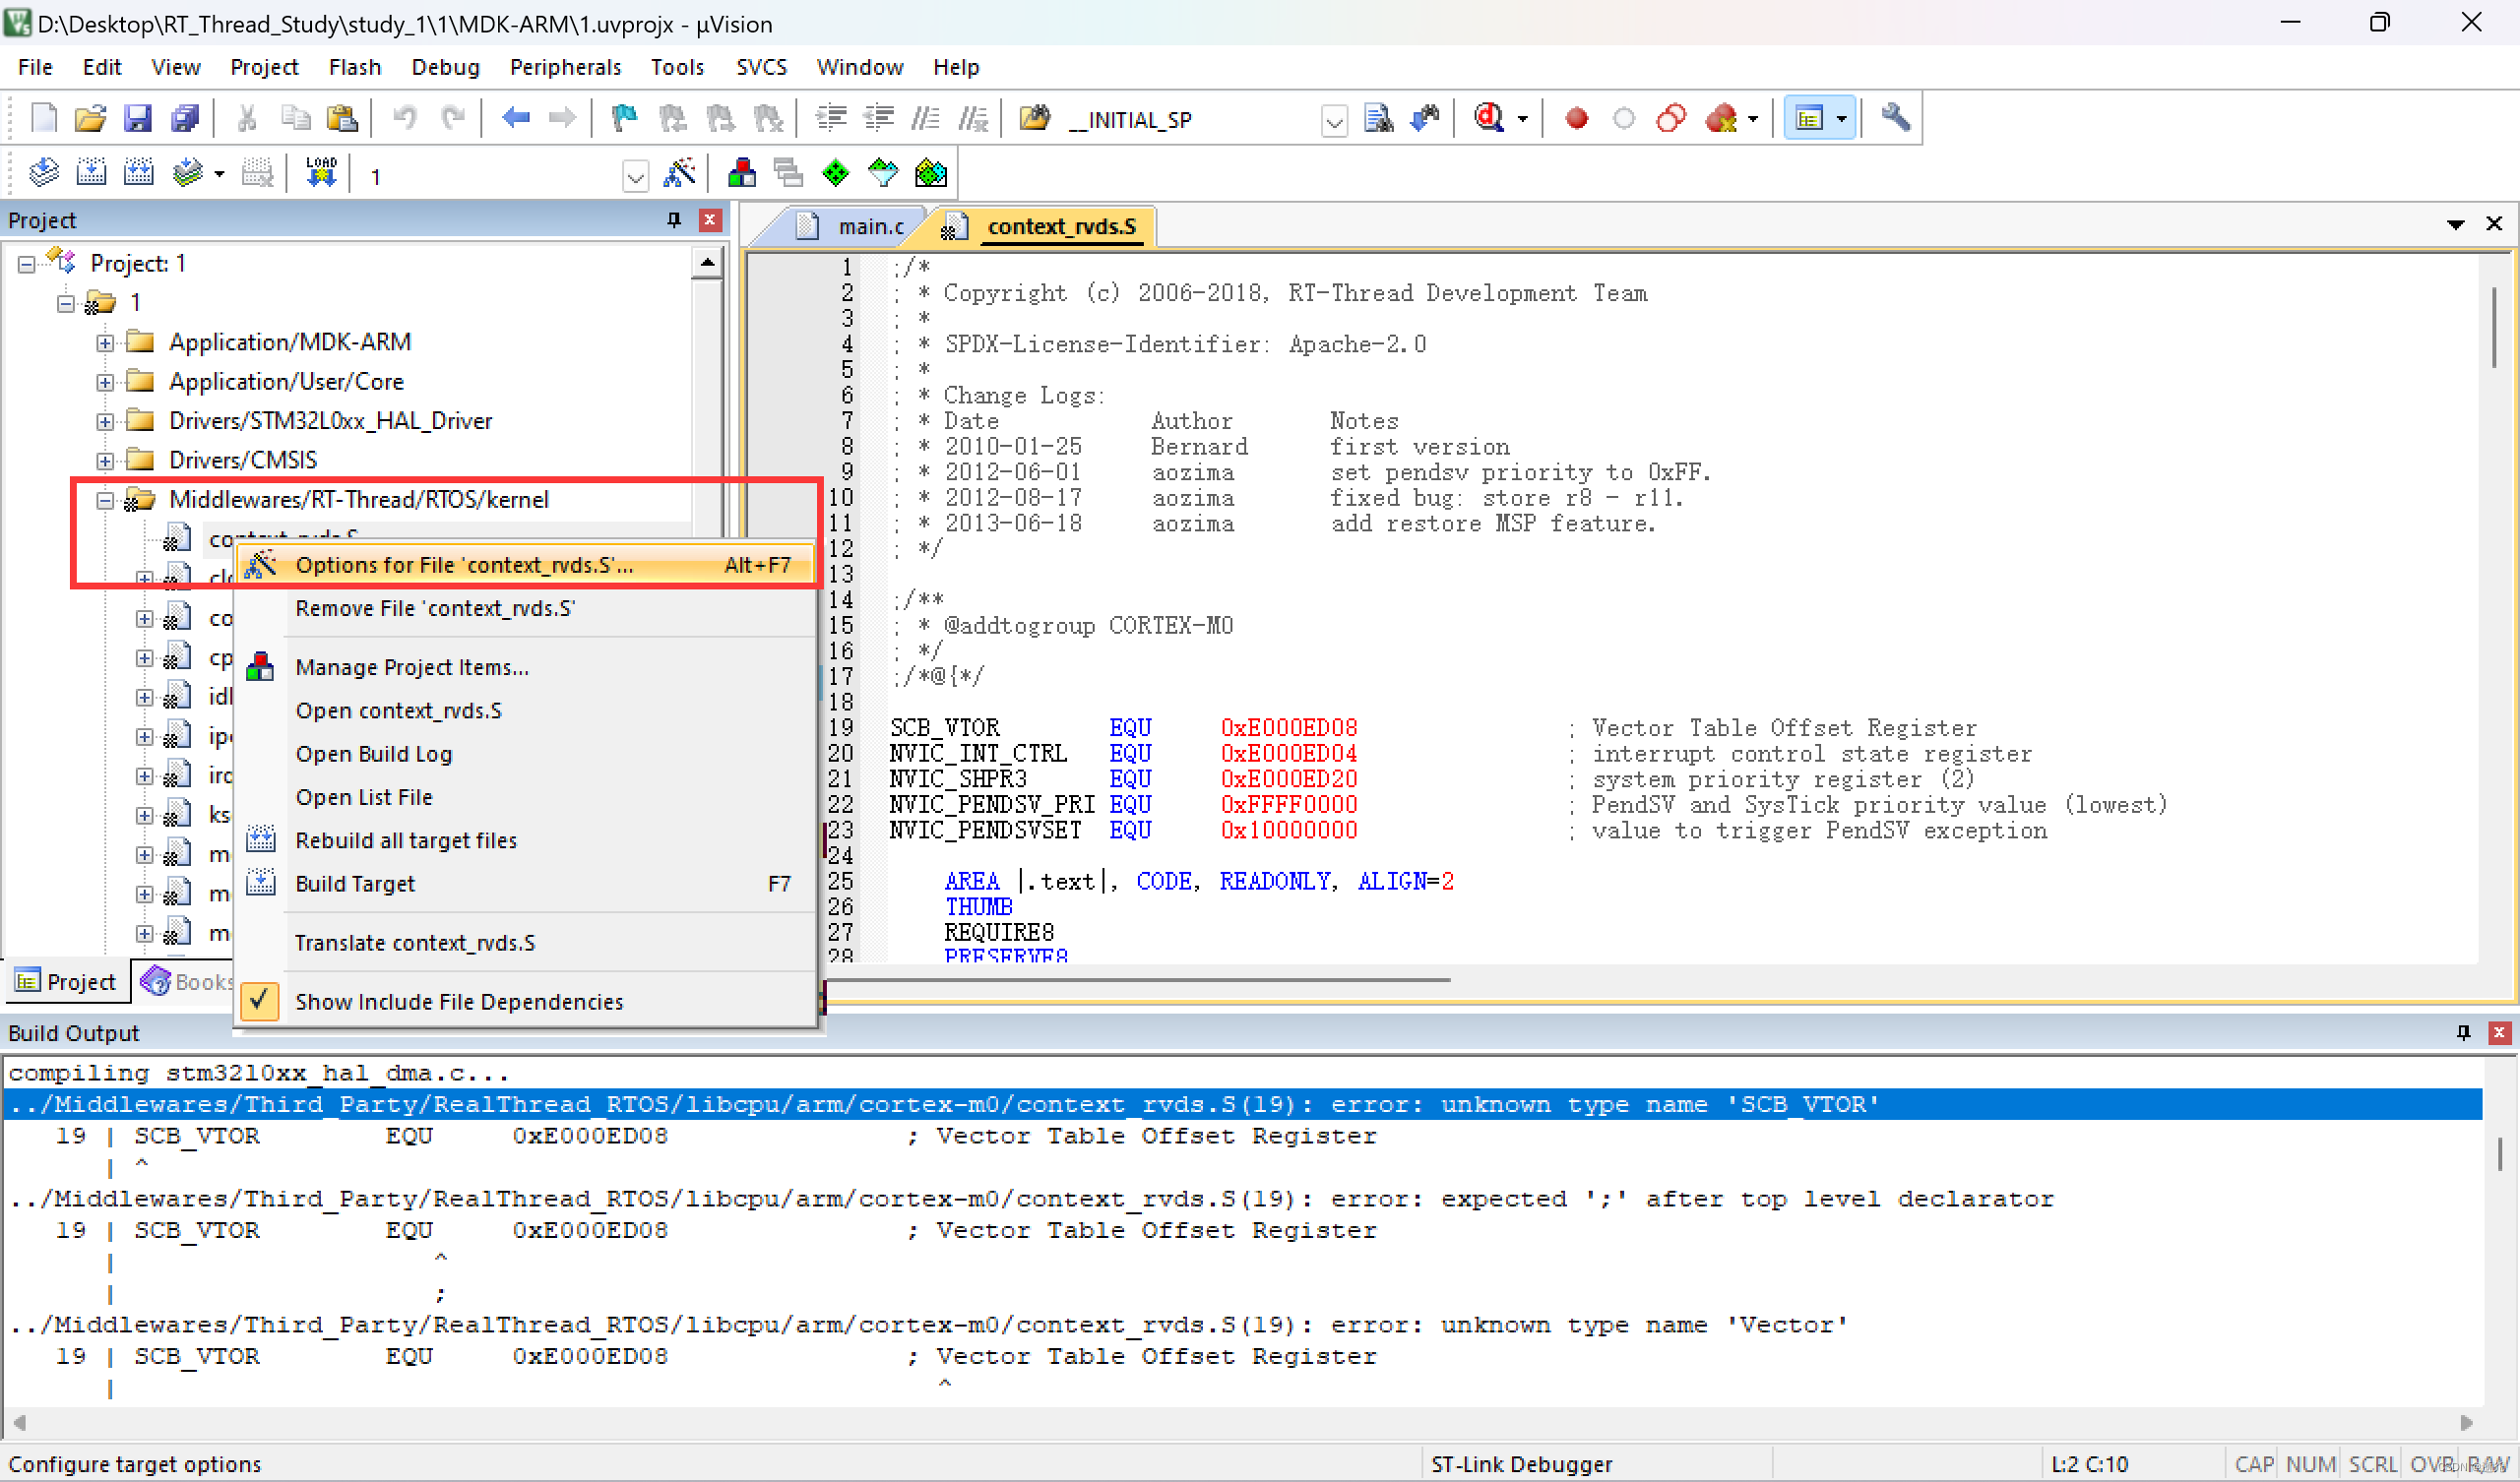Image resolution: width=2520 pixels, height=1482 pixels.
Task: Click the LOAD icon to download to flash
Action: pos(320,172)
